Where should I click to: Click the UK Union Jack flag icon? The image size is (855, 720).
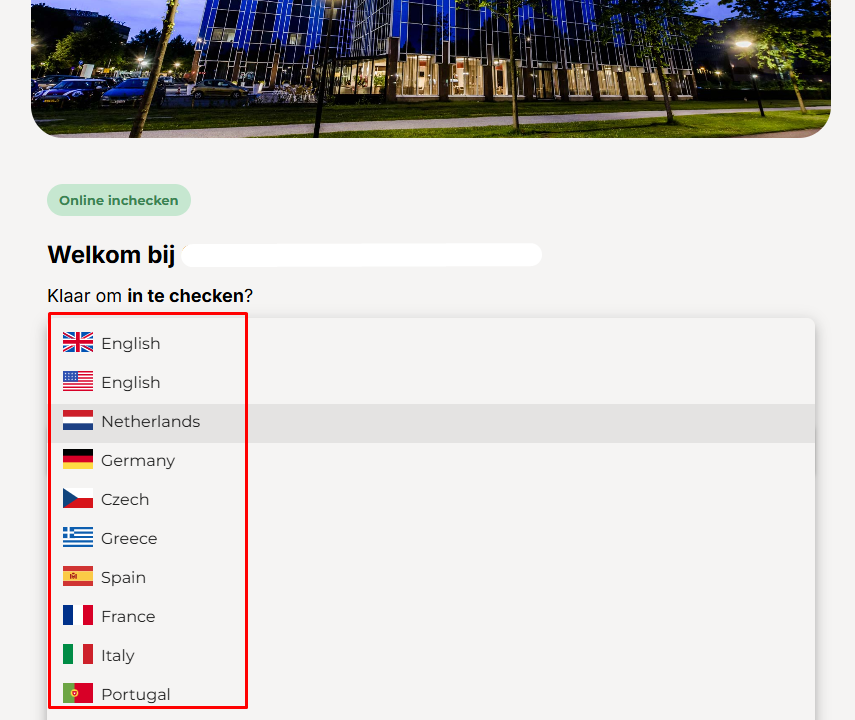tap(78, 343)
